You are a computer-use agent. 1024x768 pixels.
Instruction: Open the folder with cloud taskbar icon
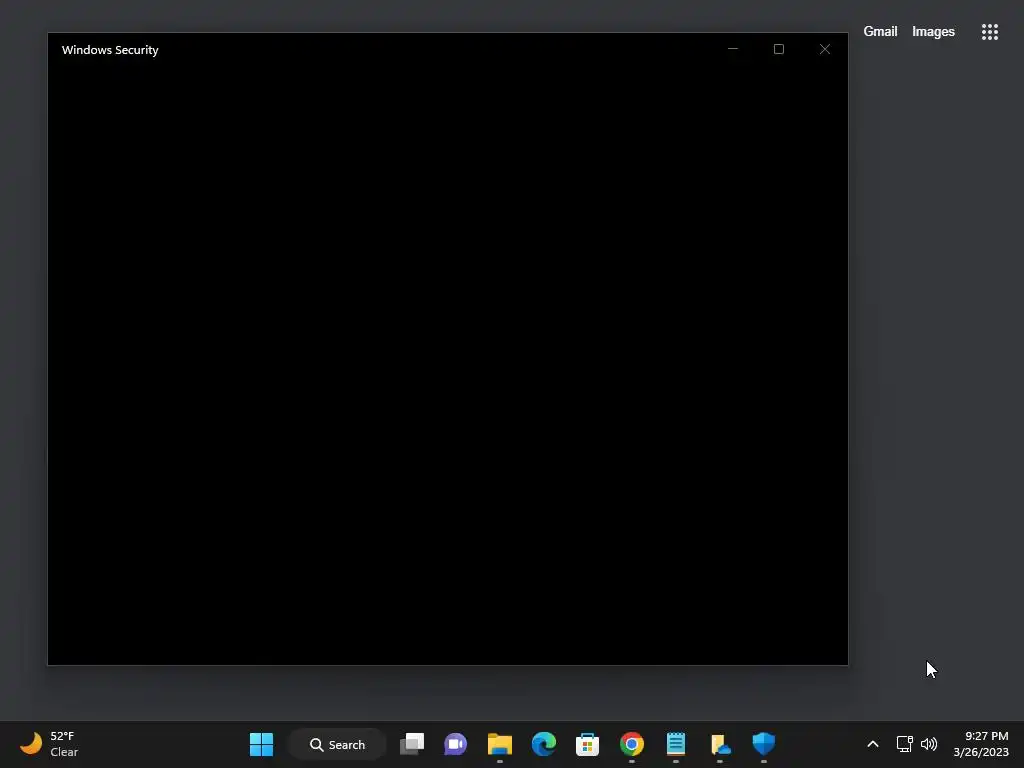[720, 744]
